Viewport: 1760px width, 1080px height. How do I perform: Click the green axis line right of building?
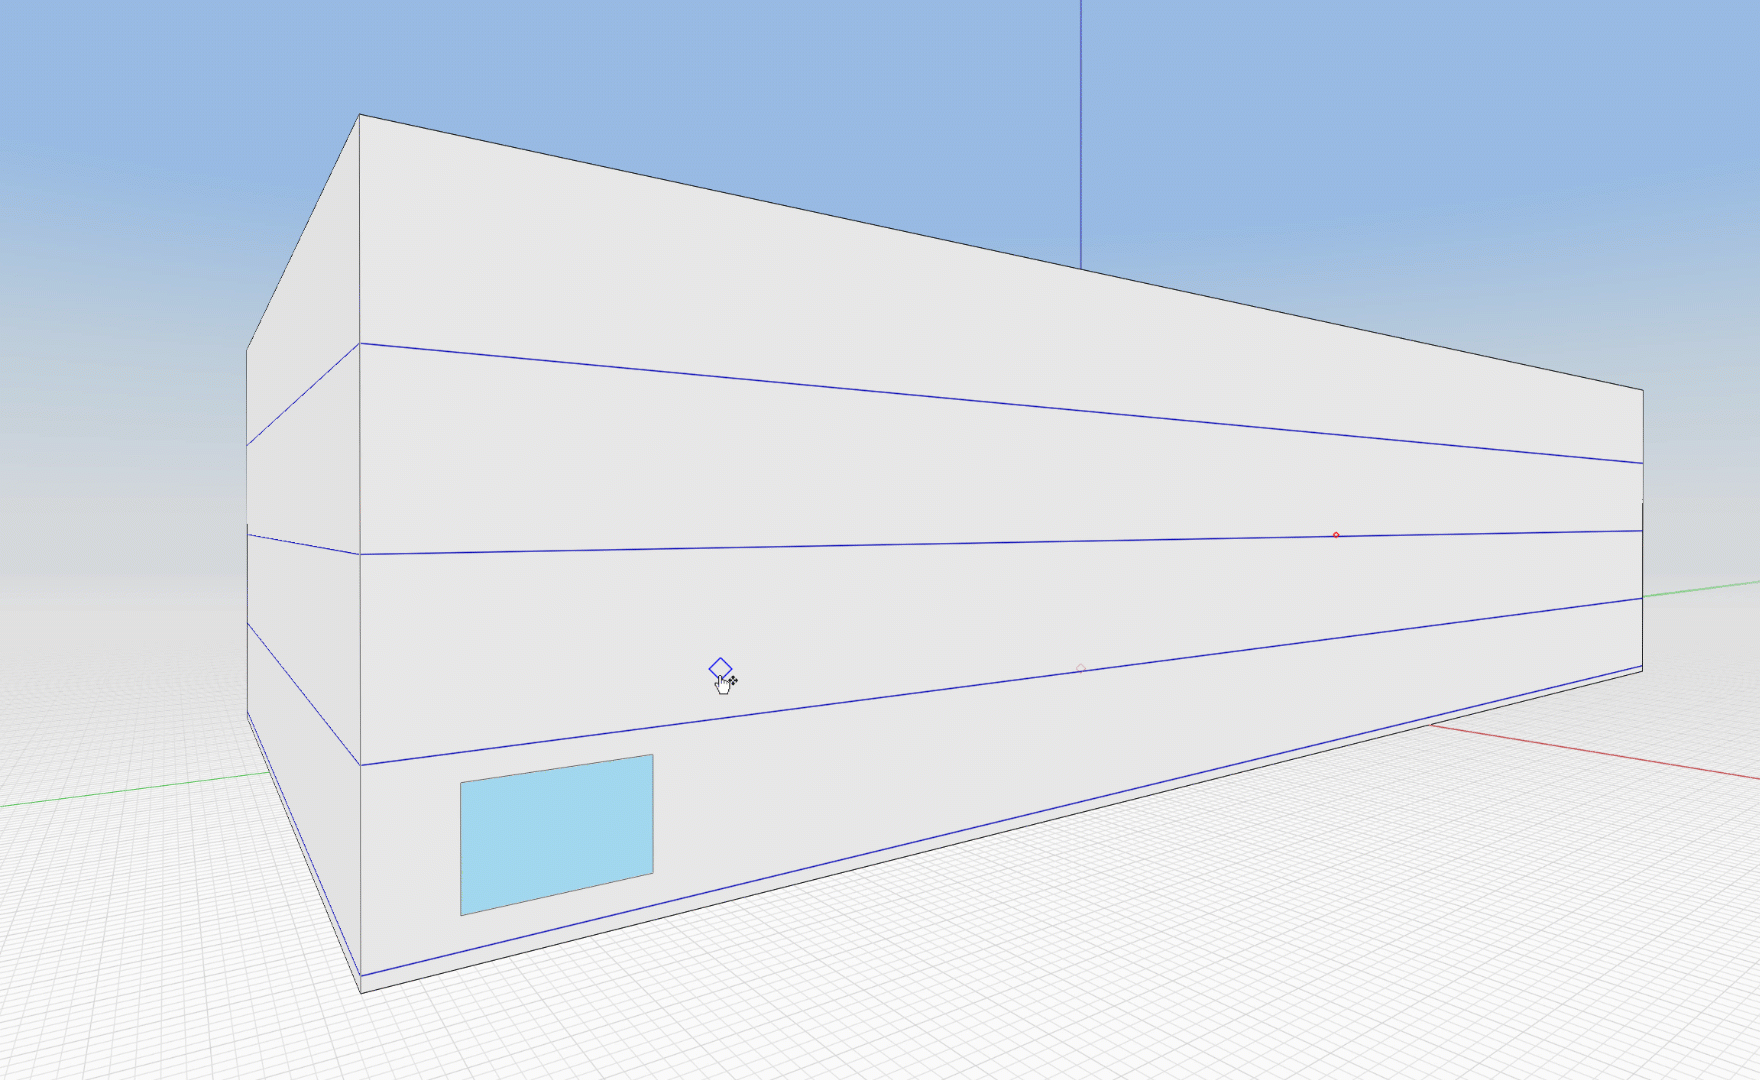click(1700, 589)
